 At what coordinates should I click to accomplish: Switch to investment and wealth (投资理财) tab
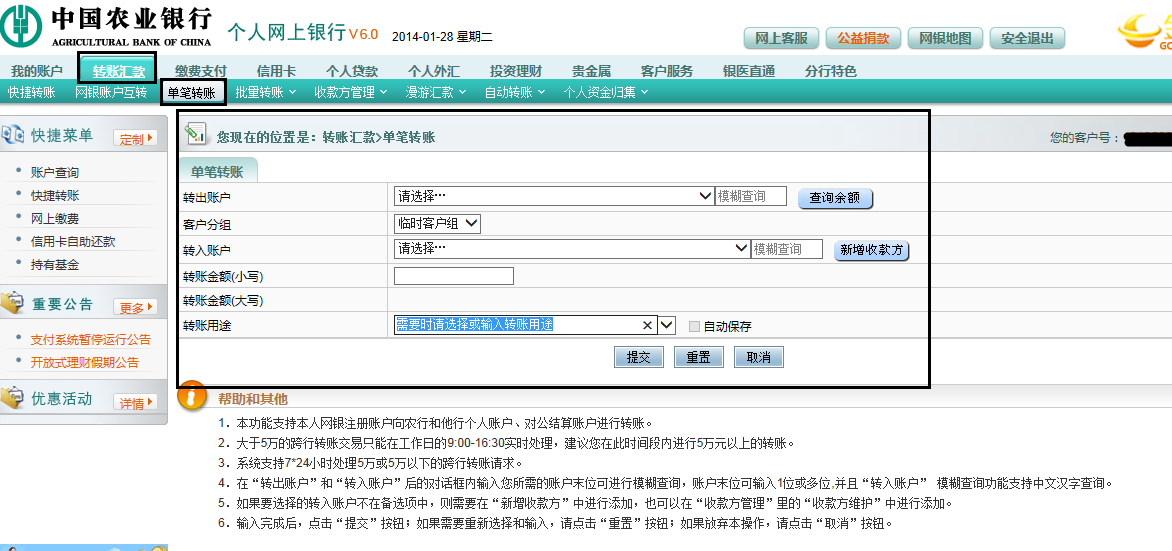click(515, 71)
